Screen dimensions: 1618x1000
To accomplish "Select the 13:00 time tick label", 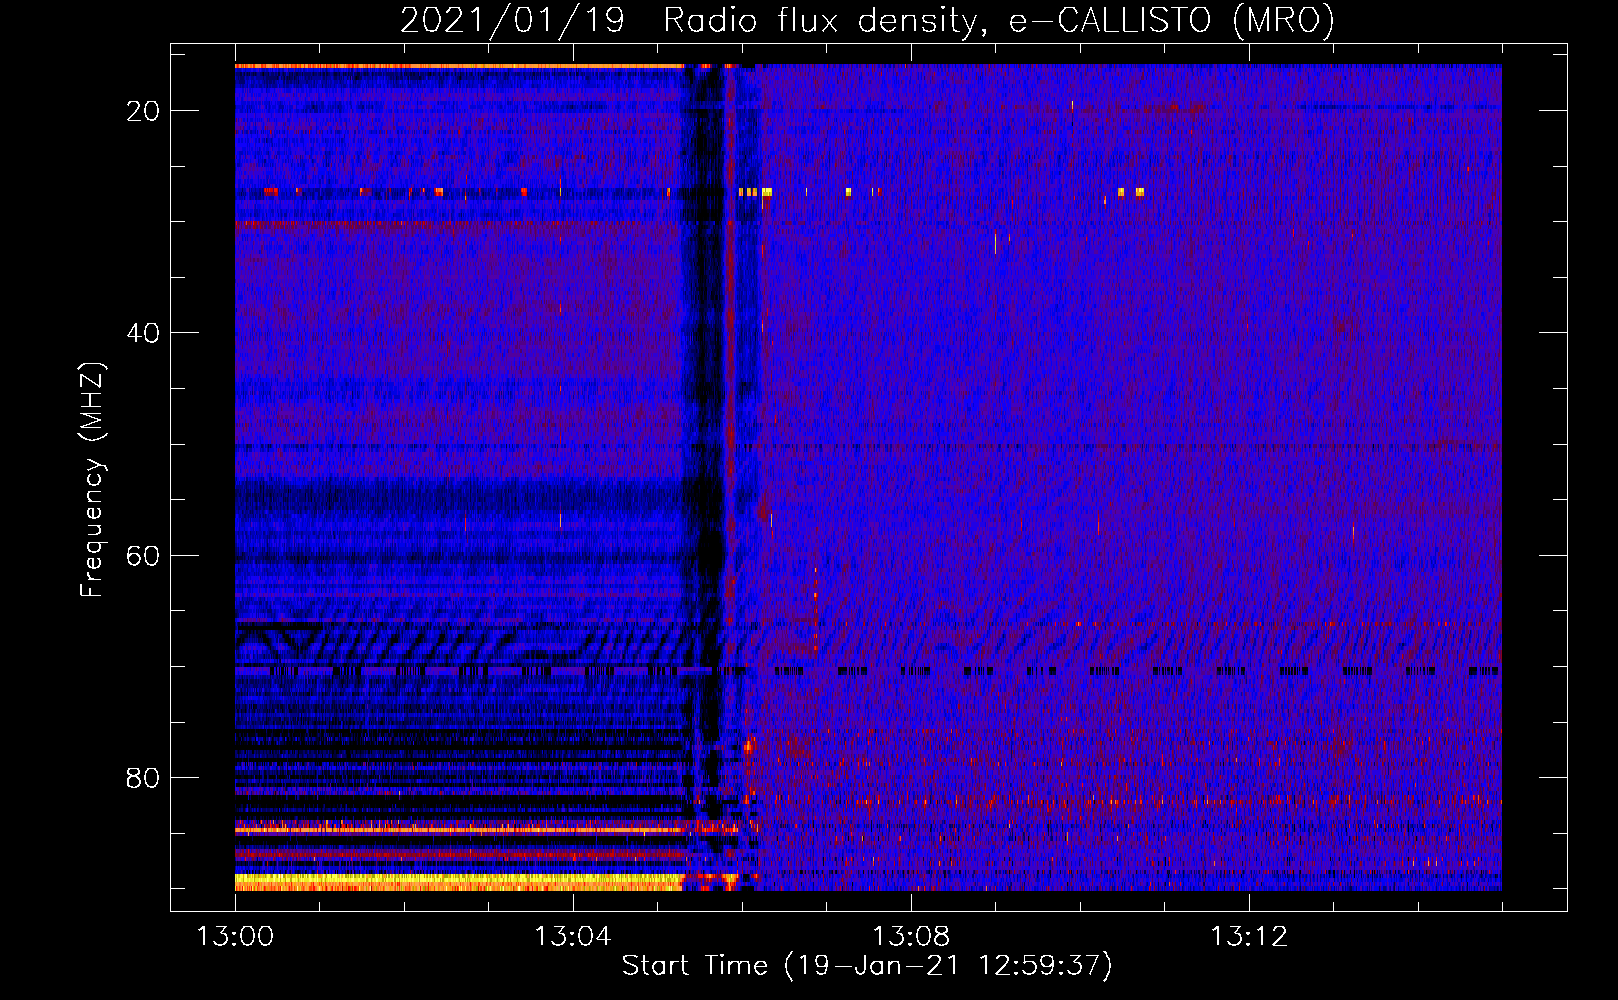I will point(235,937).
